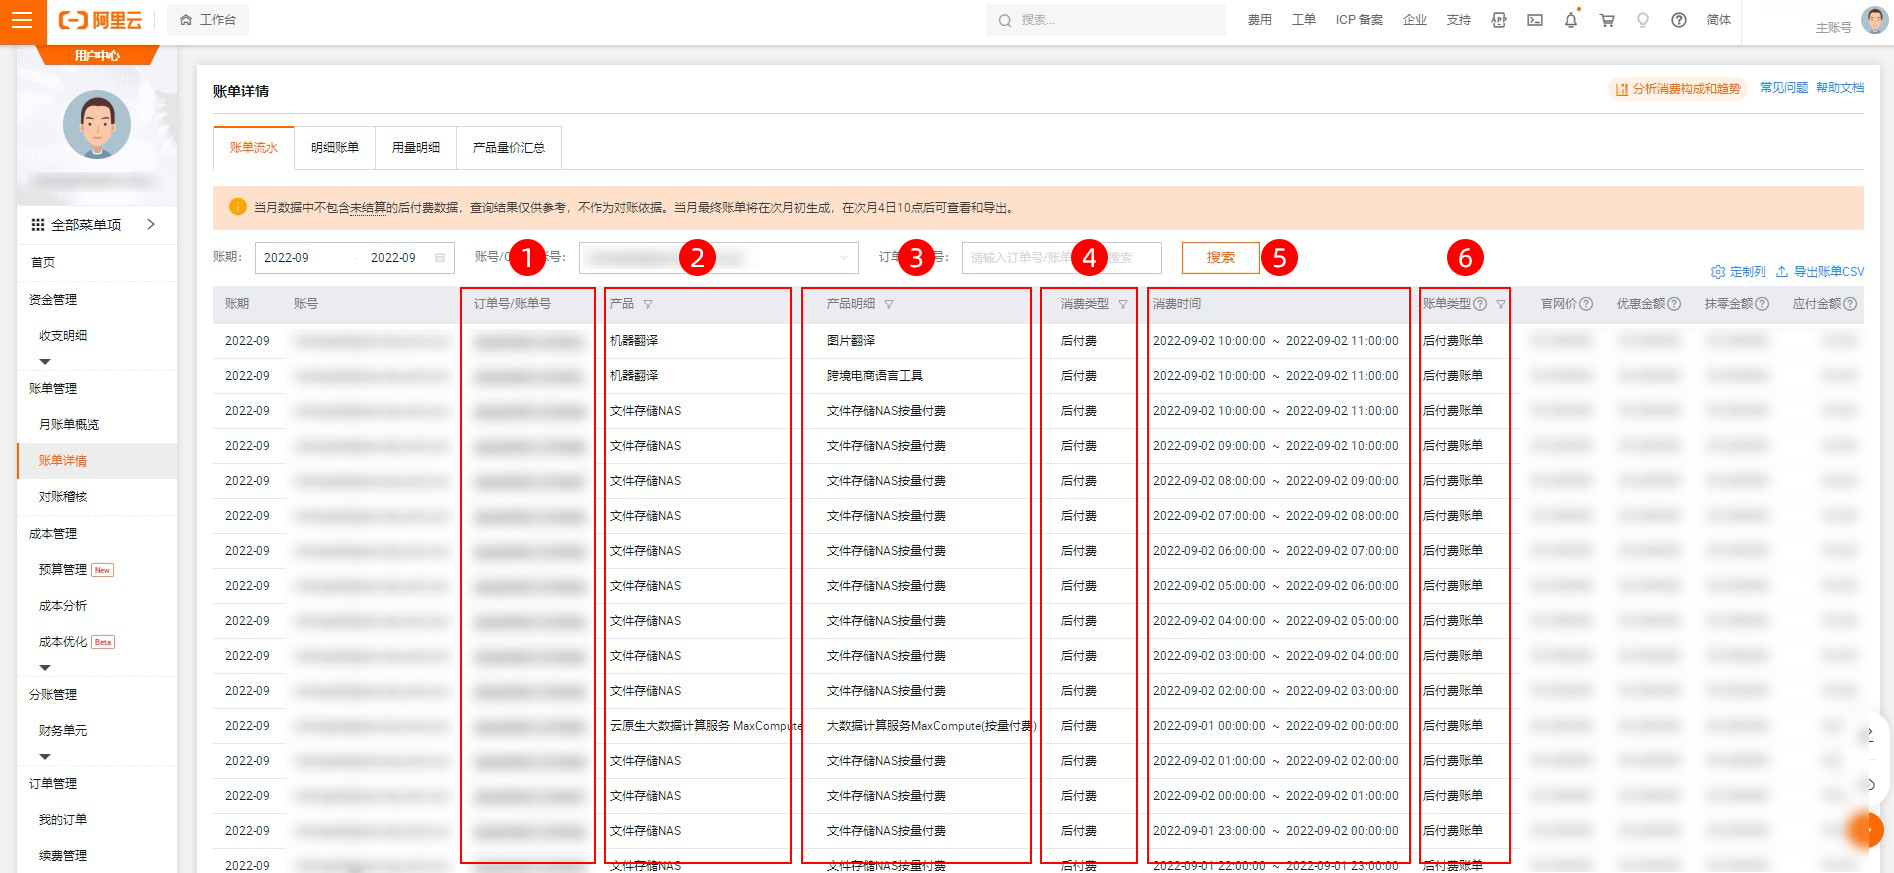Focus the 订单号 input field
The width and height of the screenshot is (1894, 873).
point(1062,258)
